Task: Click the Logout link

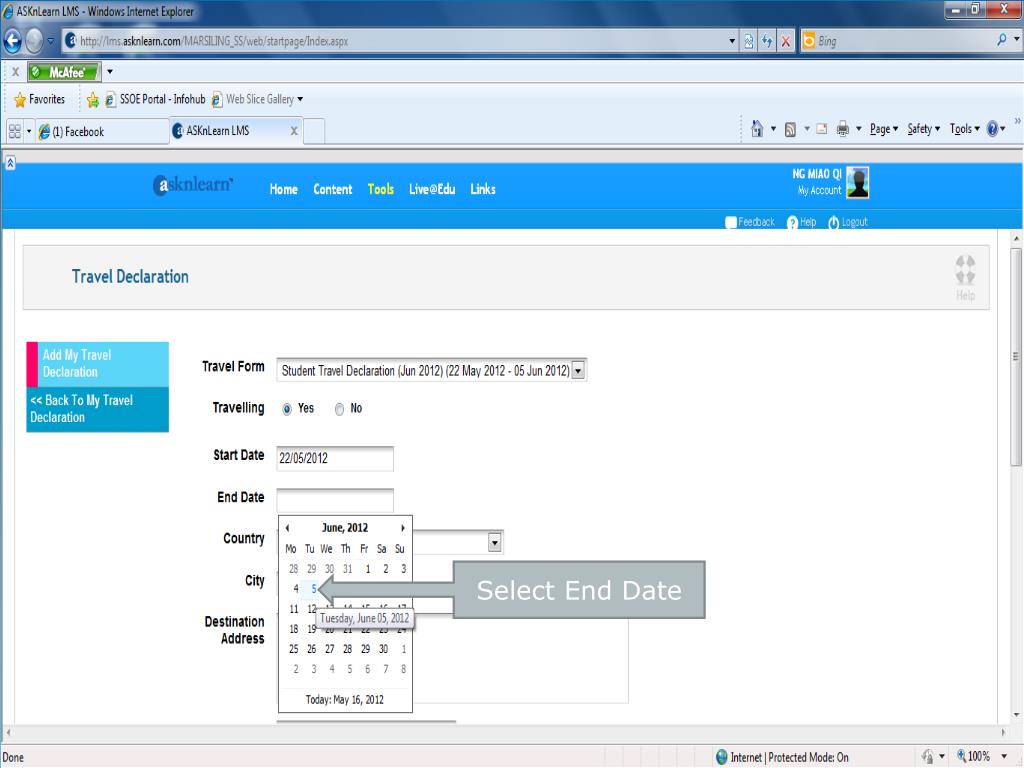Action: click(x=848, y=222)
